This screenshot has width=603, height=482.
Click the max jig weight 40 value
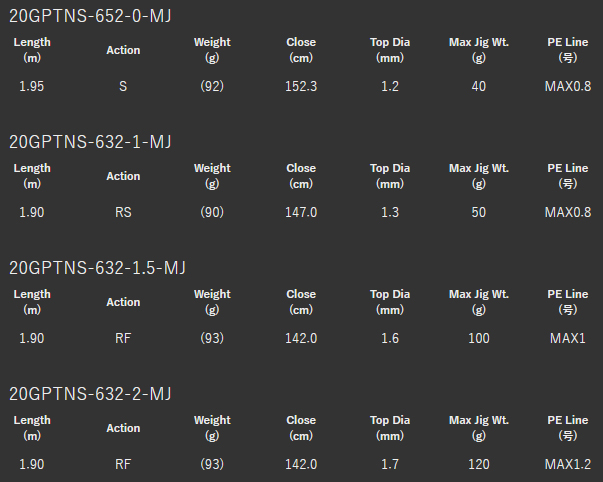(479, 86)
